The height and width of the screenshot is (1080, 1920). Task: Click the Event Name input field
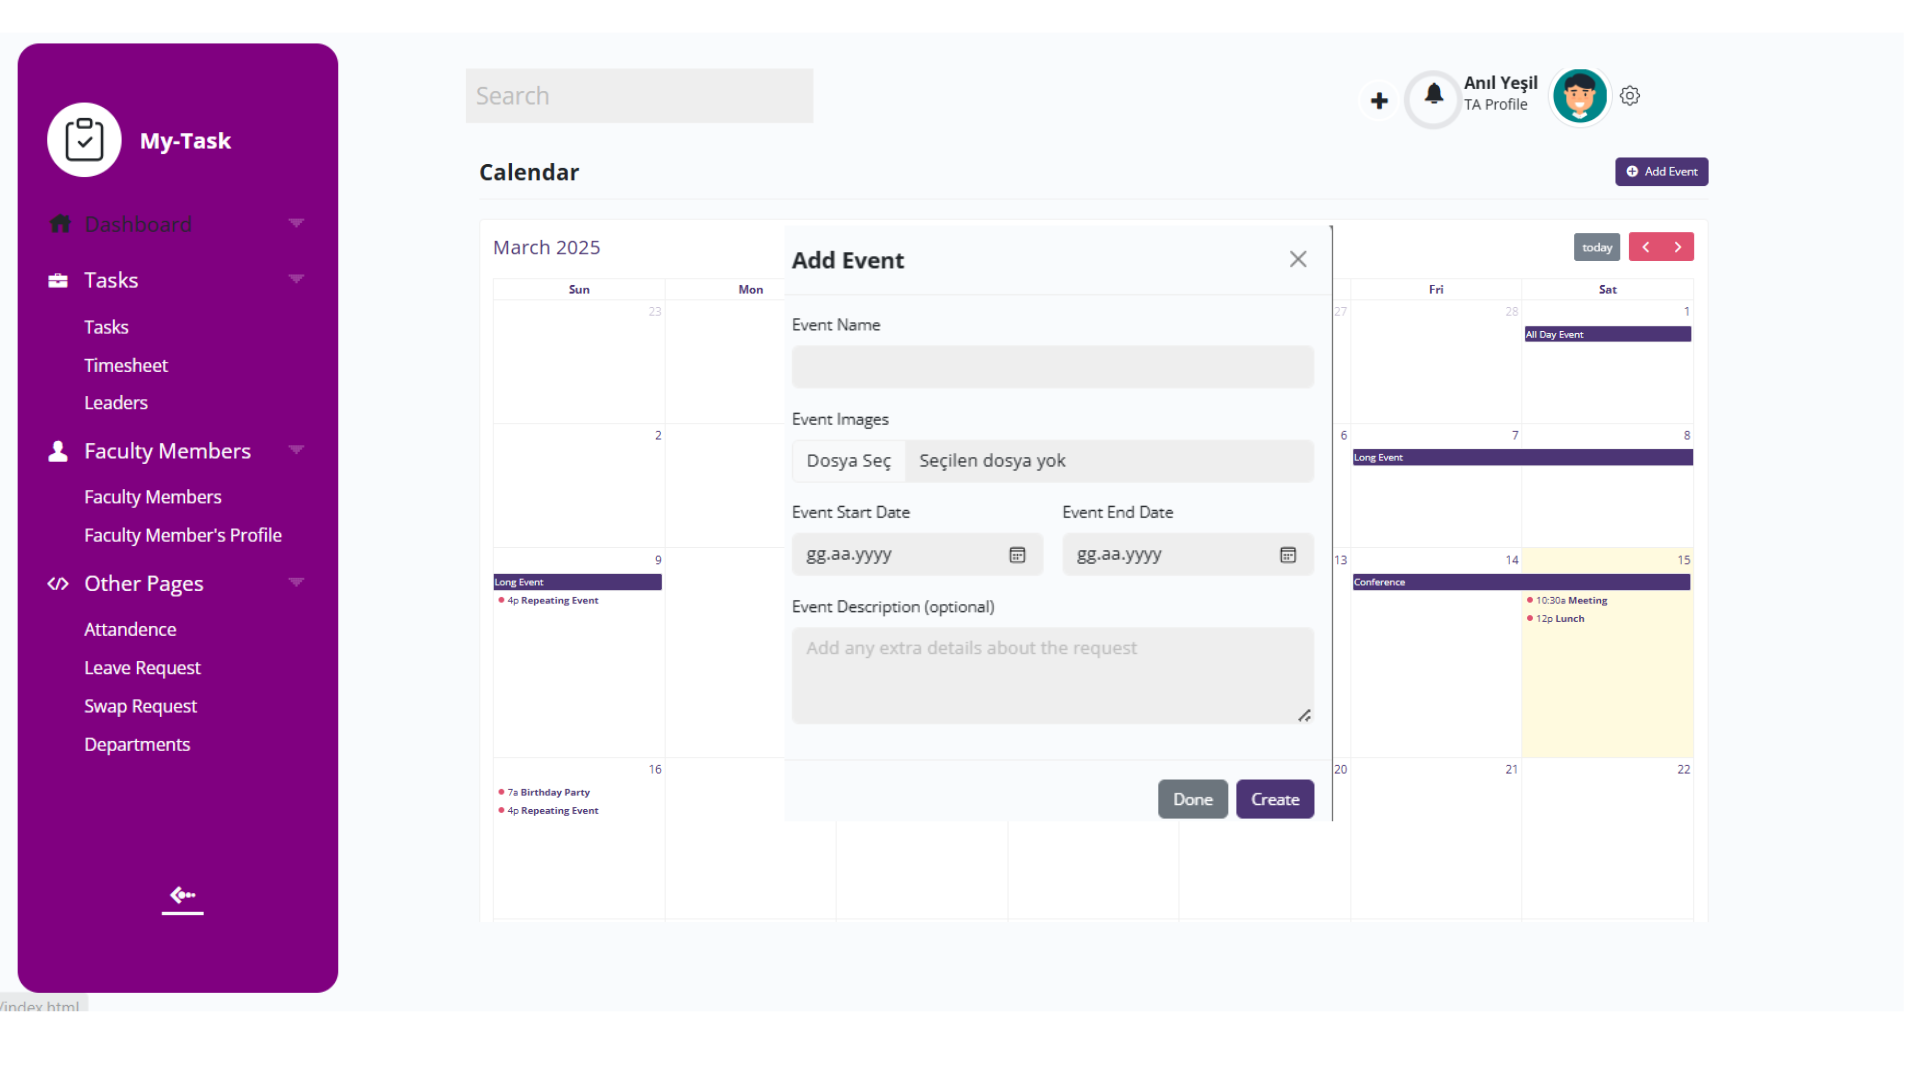(1052, 367)
